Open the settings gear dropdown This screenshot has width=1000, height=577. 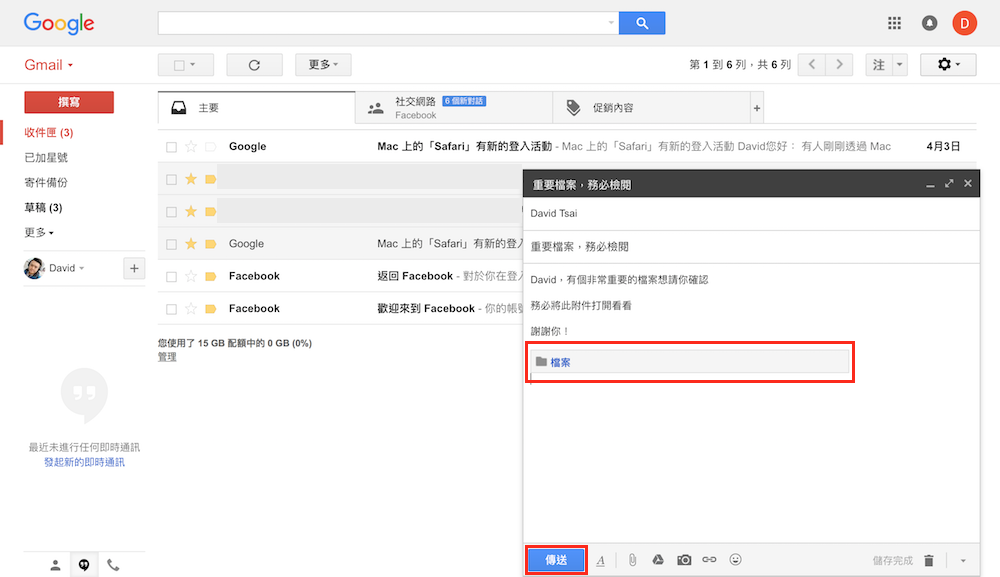coord(948,65)
